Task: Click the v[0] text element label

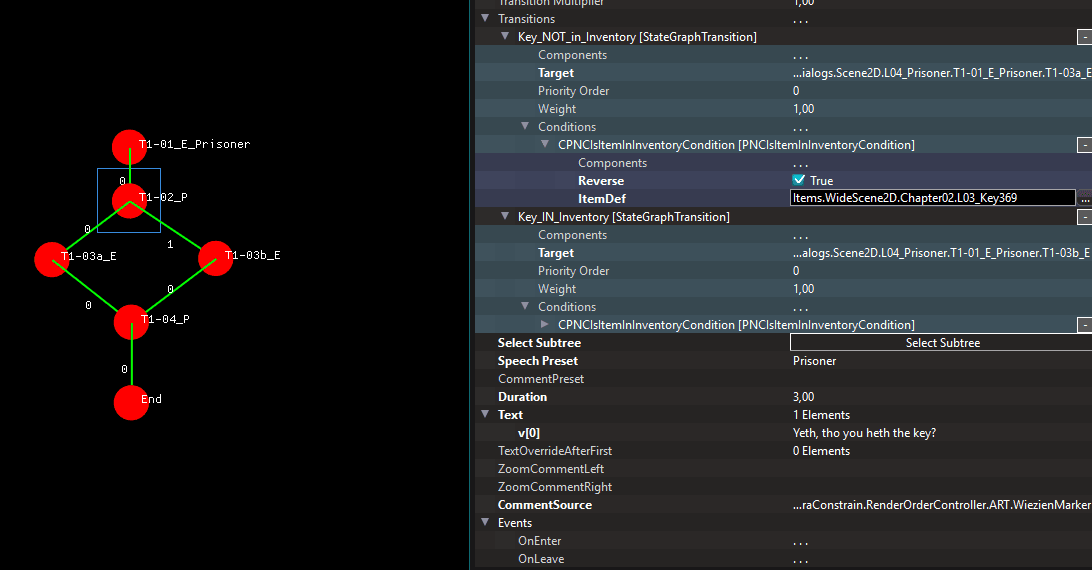Action: pyautogui.click(x=529, y=433)
